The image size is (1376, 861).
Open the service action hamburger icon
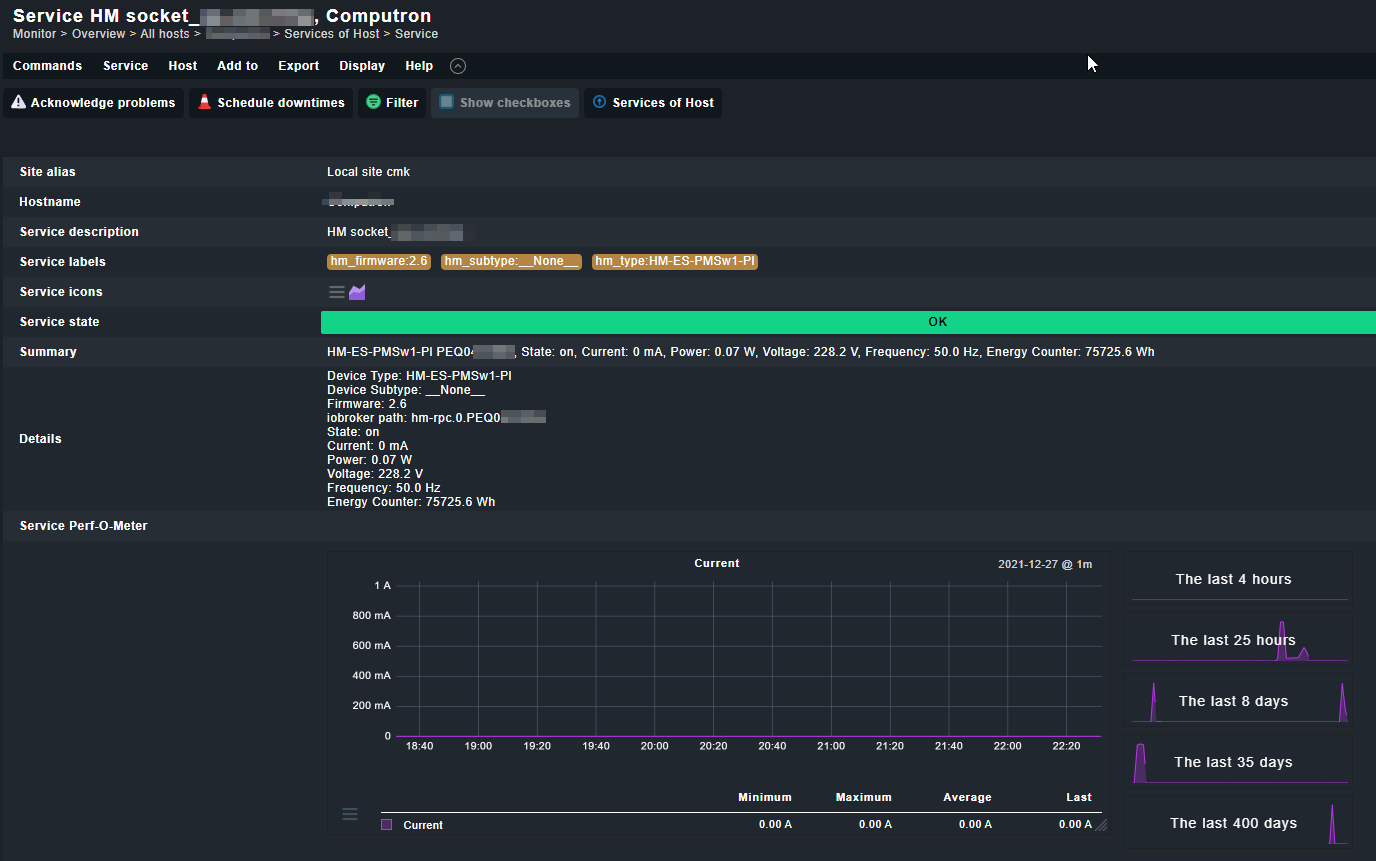pos(337,292)
